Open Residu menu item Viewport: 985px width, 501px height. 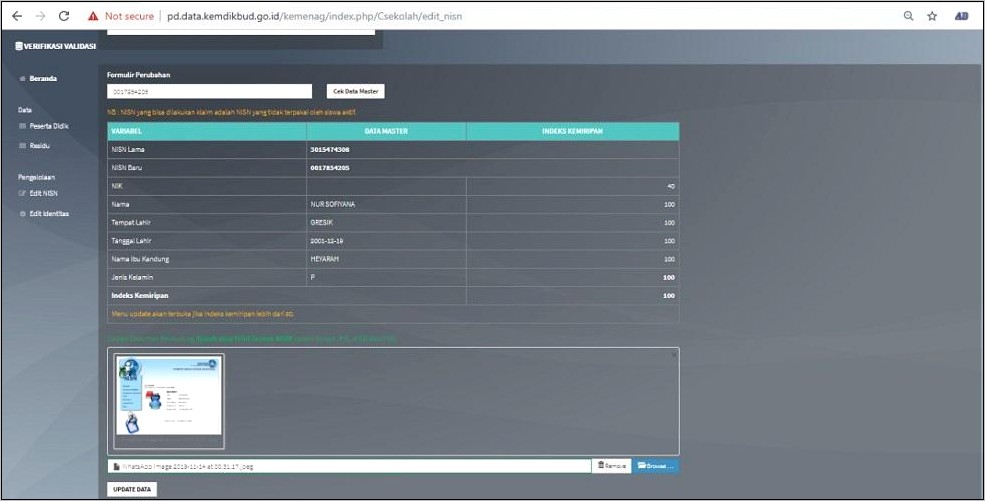coord(40,146)
